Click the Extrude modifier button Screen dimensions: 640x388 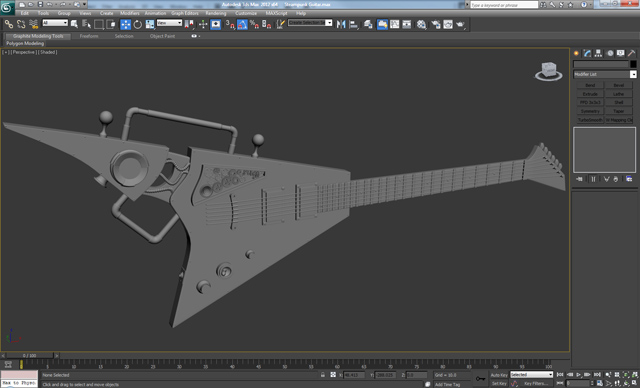click(x=590, y=94)
